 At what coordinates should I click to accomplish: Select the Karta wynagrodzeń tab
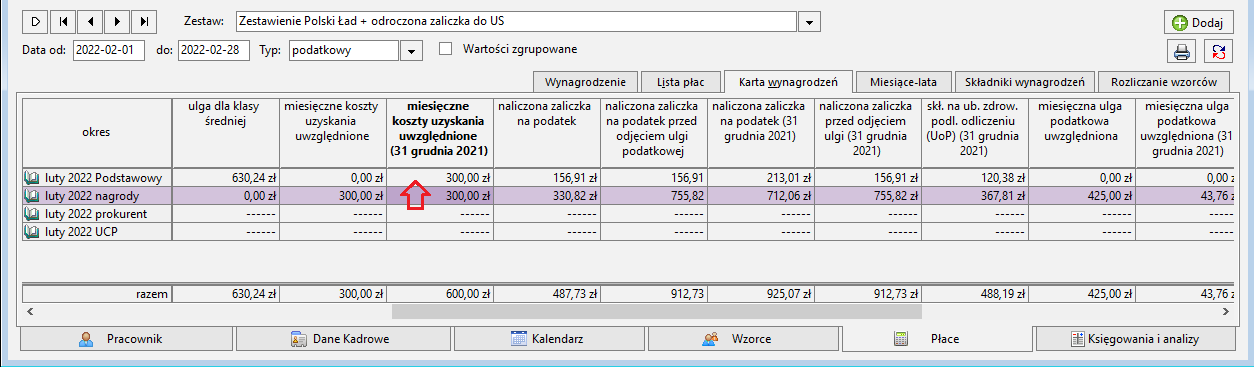[789, 81]
